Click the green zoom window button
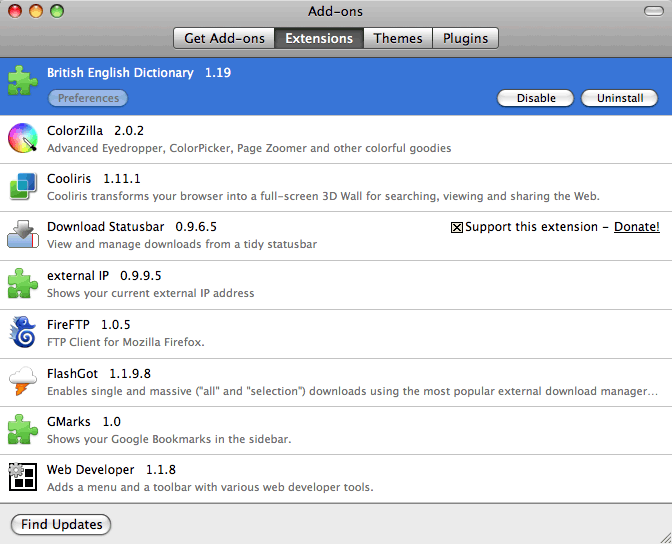 57,11
